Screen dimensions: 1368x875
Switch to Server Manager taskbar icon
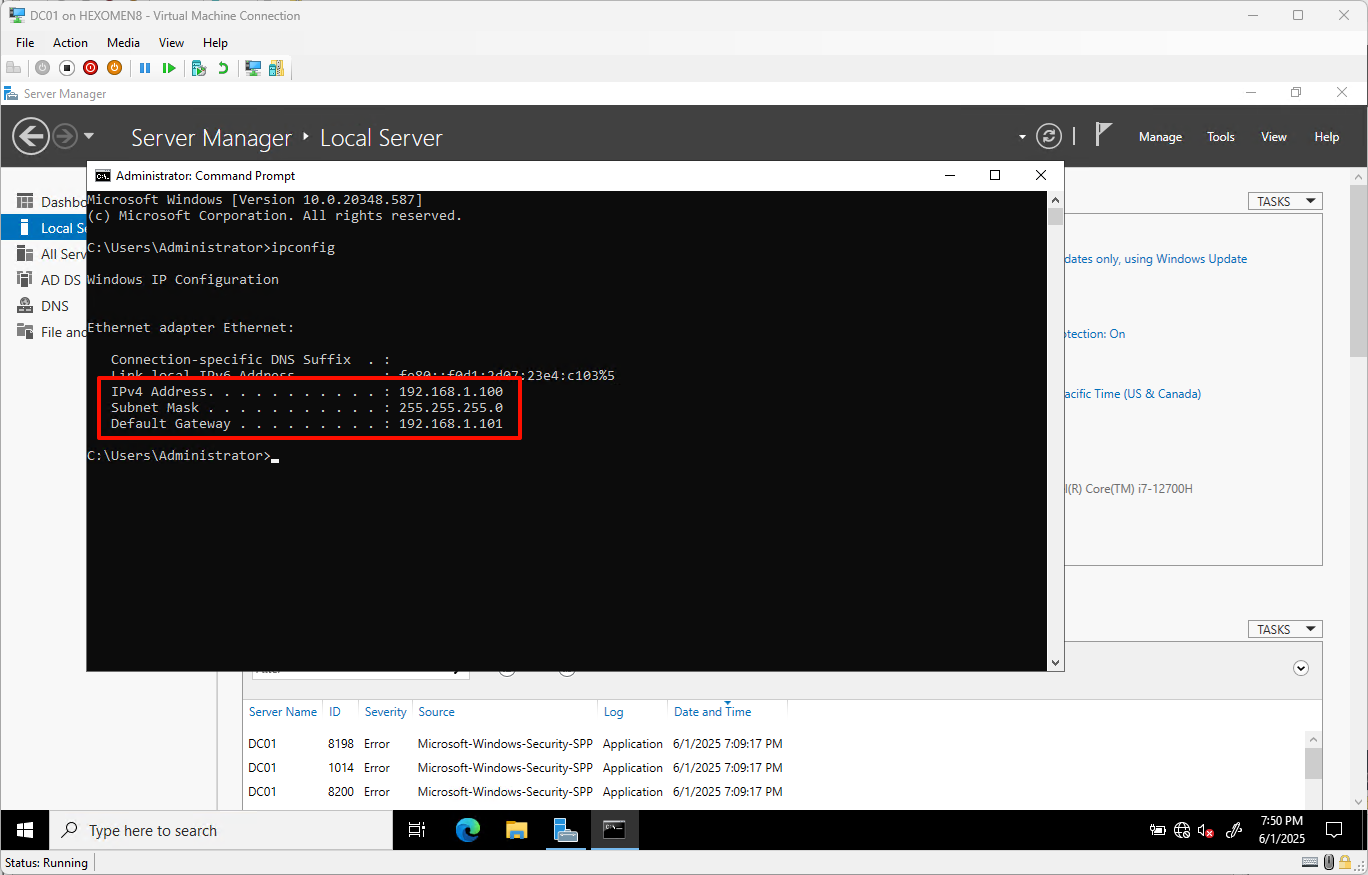565,830
